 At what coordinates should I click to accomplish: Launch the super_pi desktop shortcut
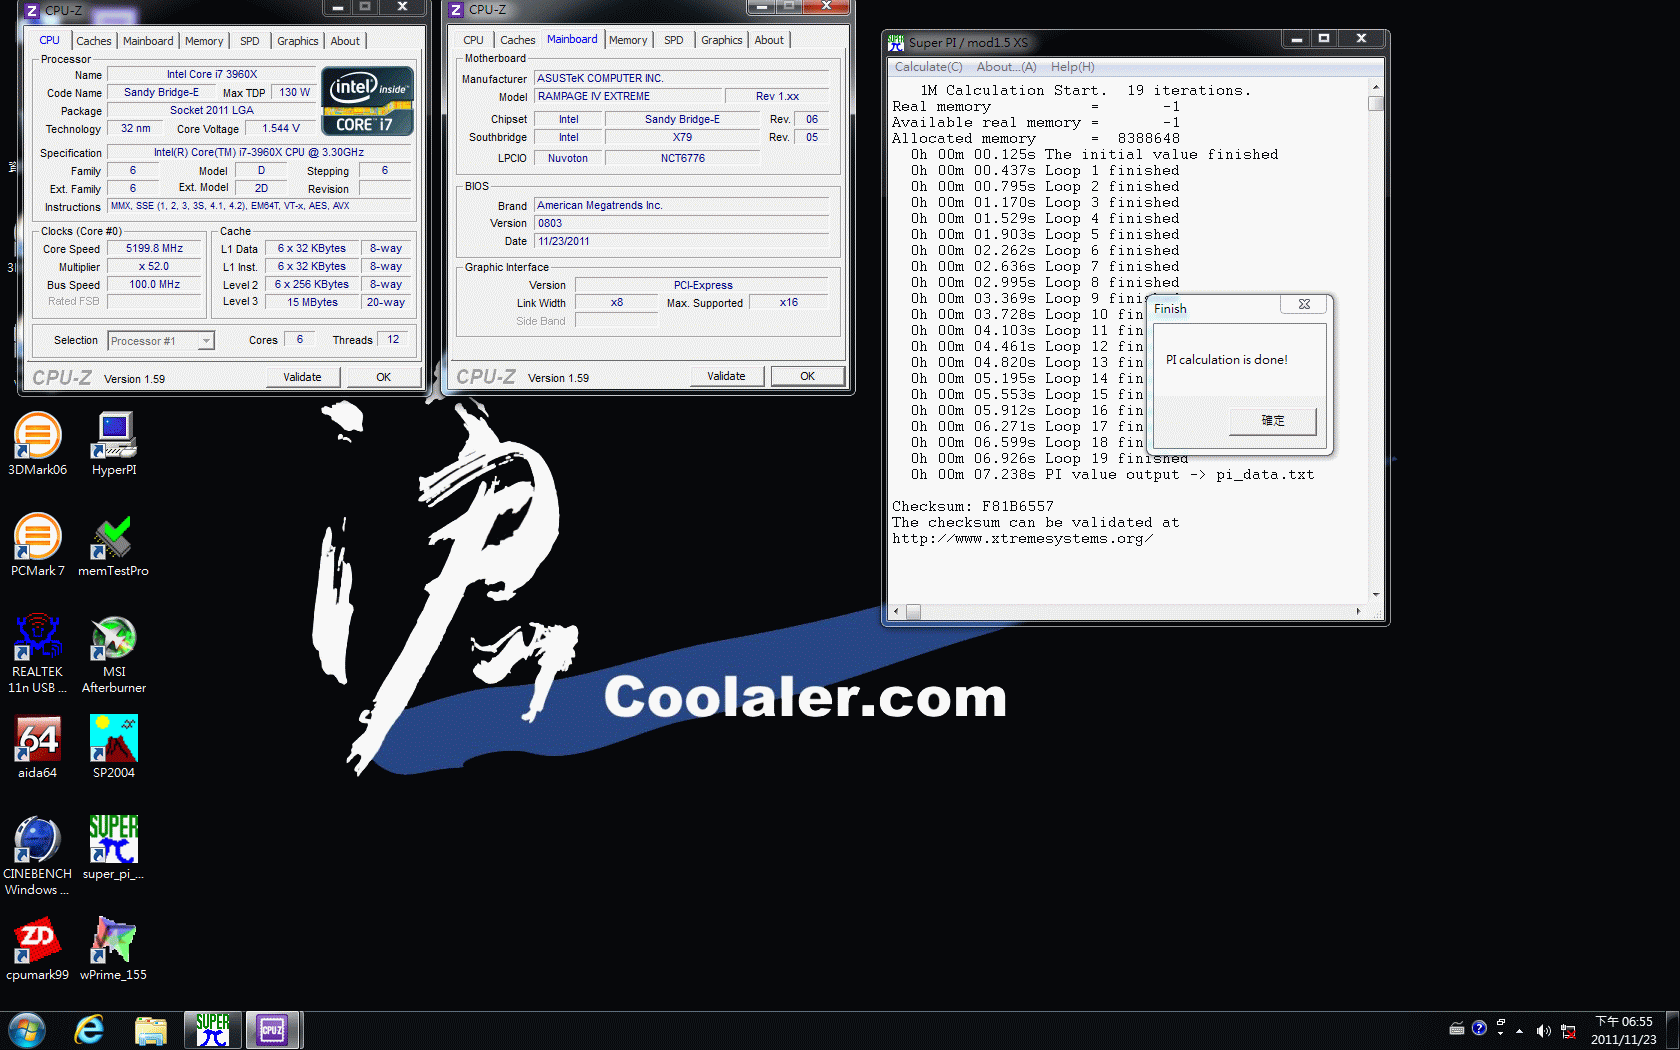coord(113,847)
